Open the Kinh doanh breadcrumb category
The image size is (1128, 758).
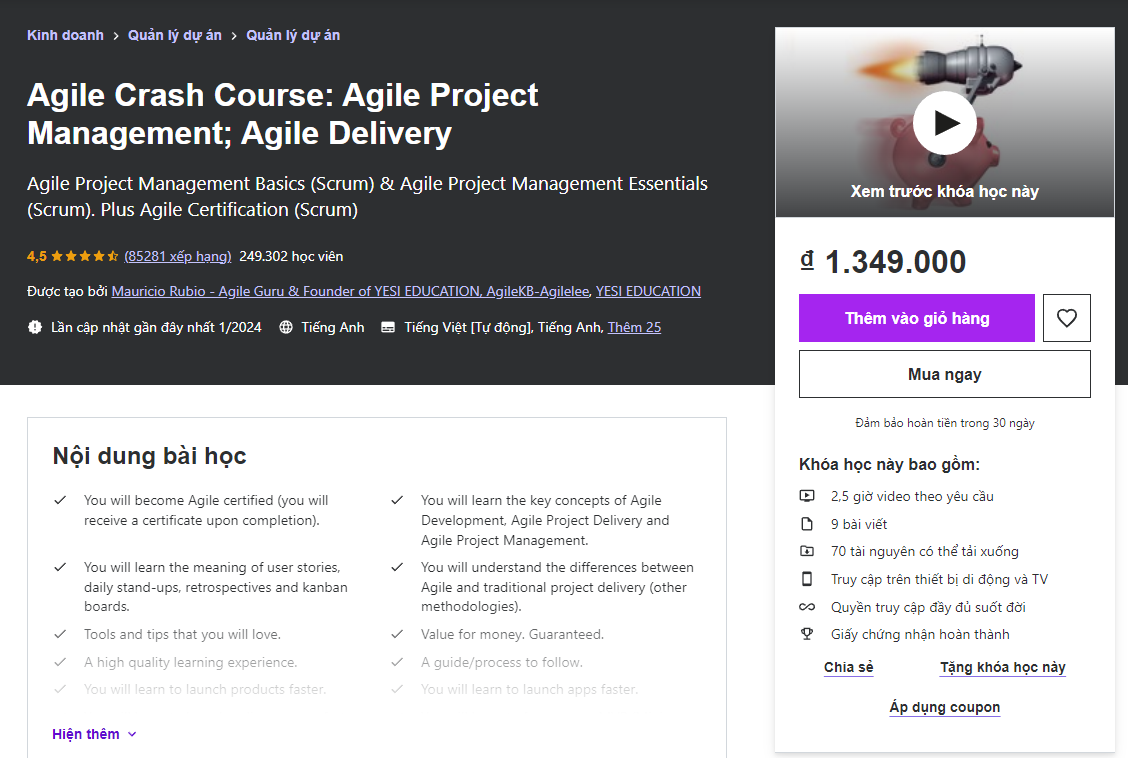[x=65, y=35]
